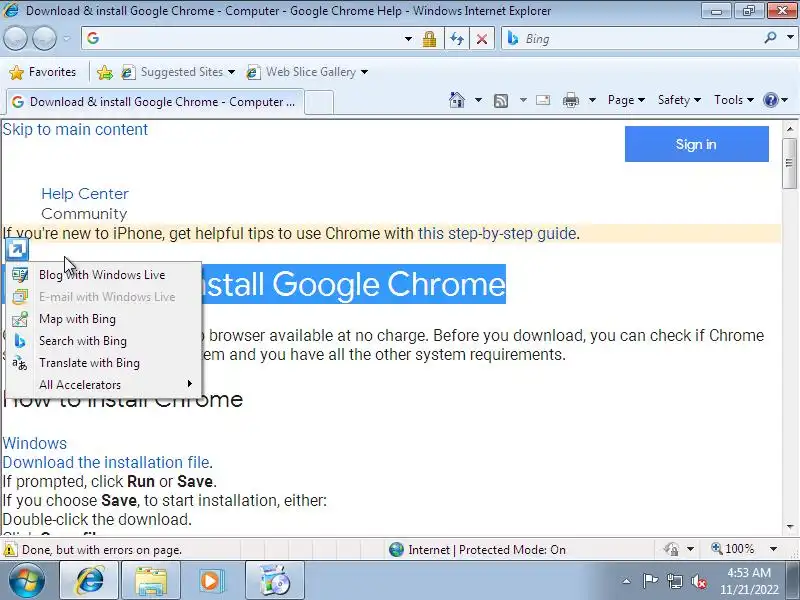Click the 100% zoom level button
This screenshot has height=600, width=800.
(x=733, y=549)
